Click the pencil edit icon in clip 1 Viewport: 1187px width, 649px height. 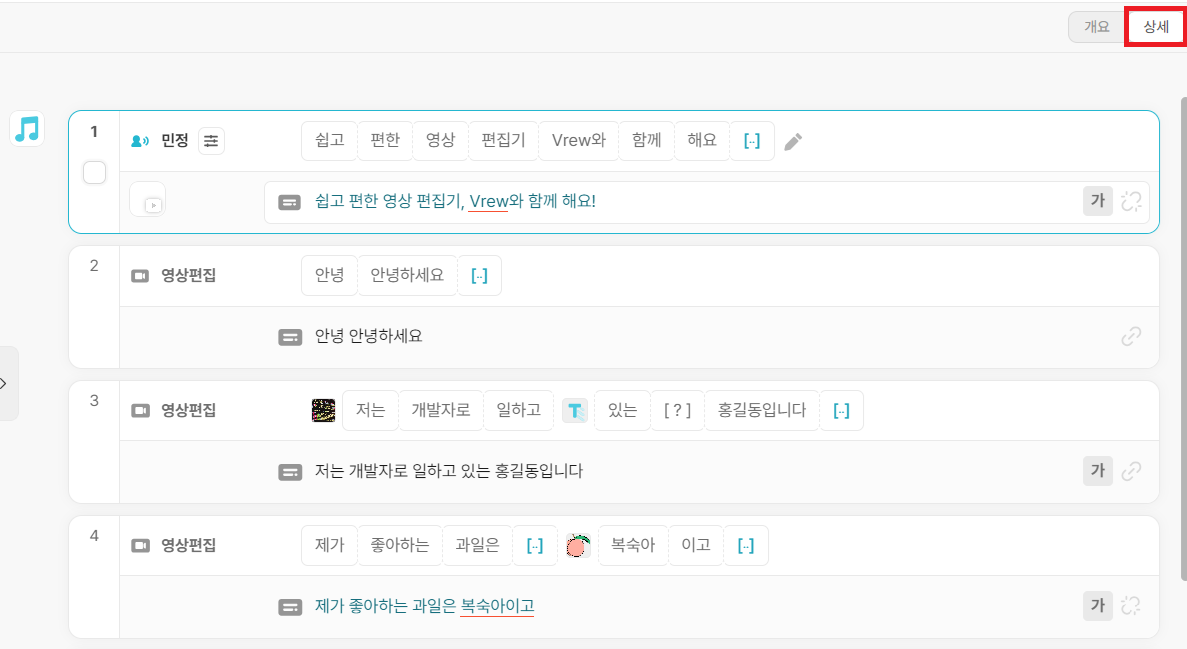click(793, 142)
